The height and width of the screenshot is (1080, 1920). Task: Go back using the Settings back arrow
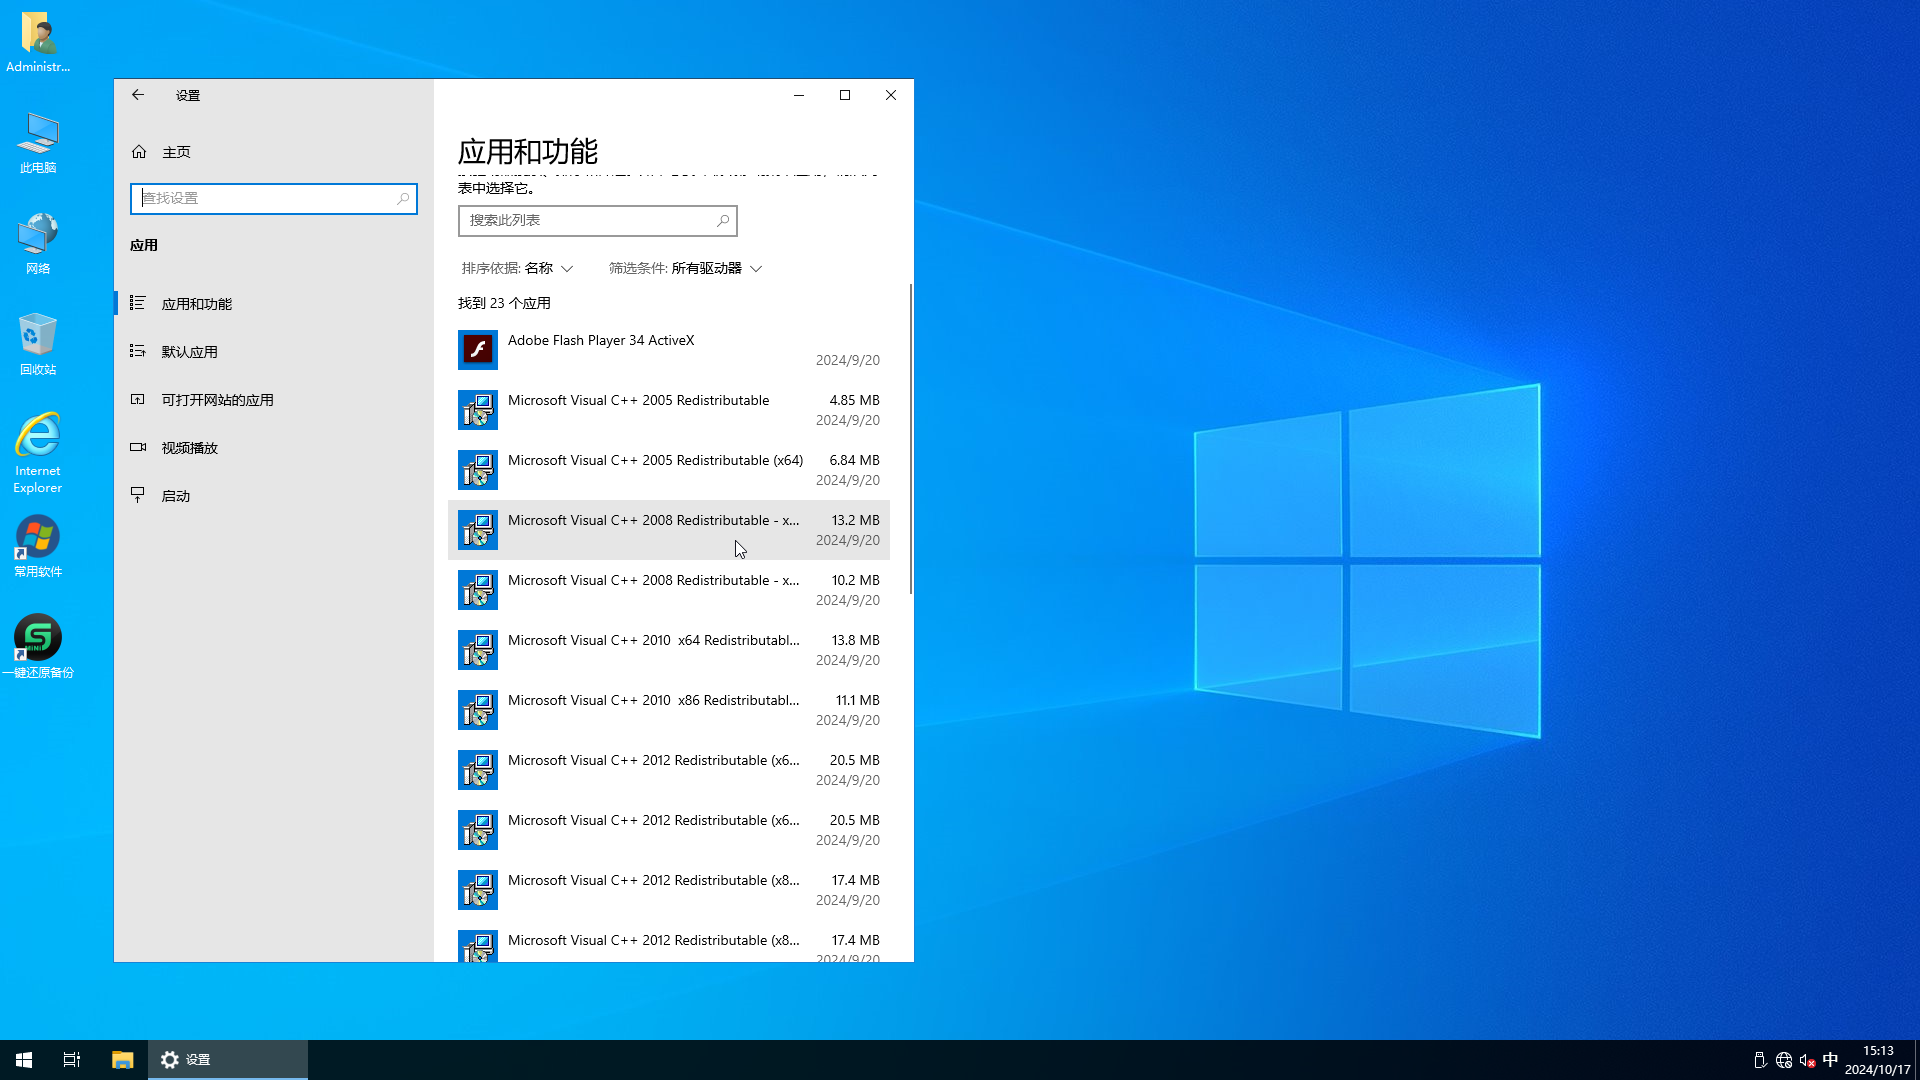[x=138, y=95]
